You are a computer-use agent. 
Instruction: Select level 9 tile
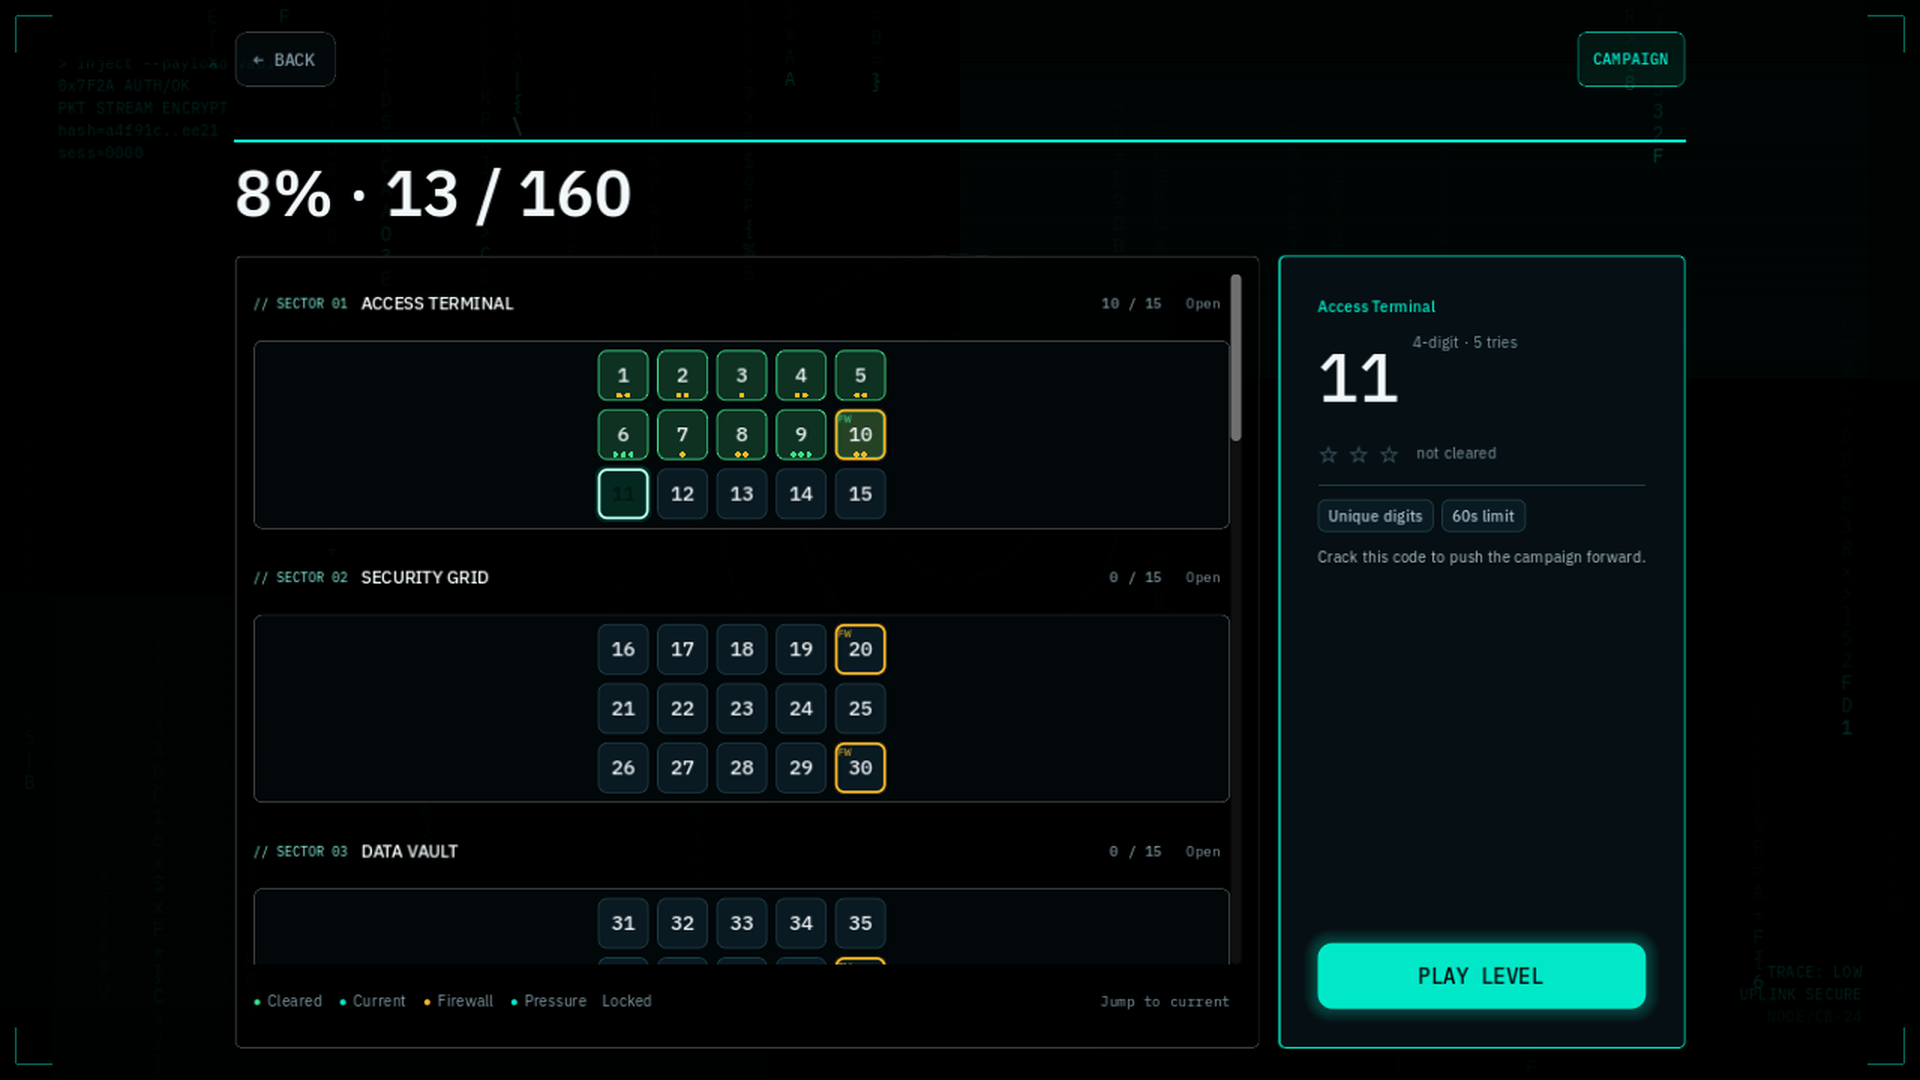[x=801, y=435]
